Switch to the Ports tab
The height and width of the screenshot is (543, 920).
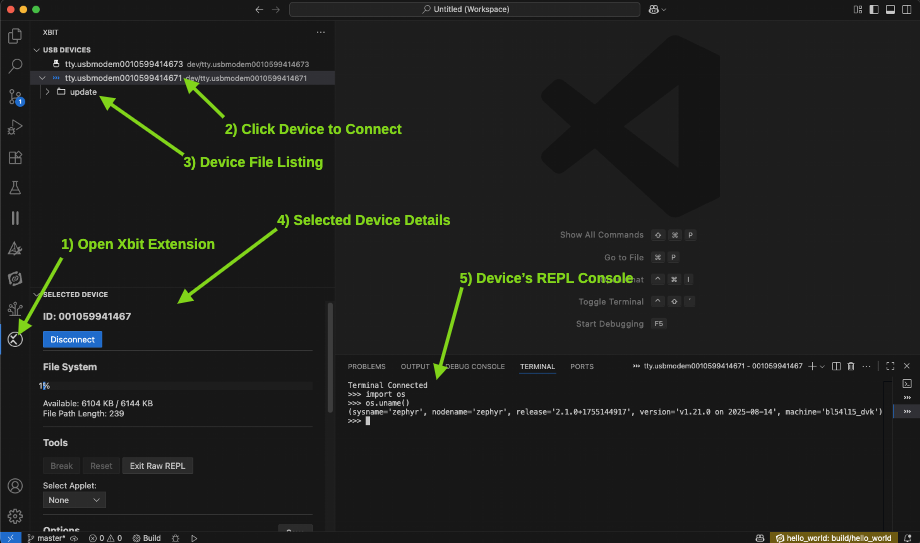(581, 367)
